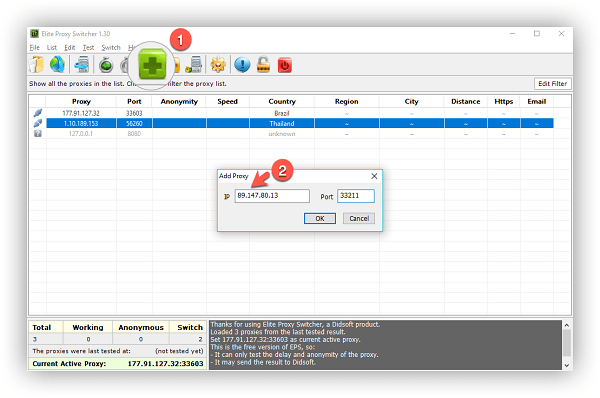Open the Switch menu
The height and width of the screenshot is (398, 600).
click(111, 47)
